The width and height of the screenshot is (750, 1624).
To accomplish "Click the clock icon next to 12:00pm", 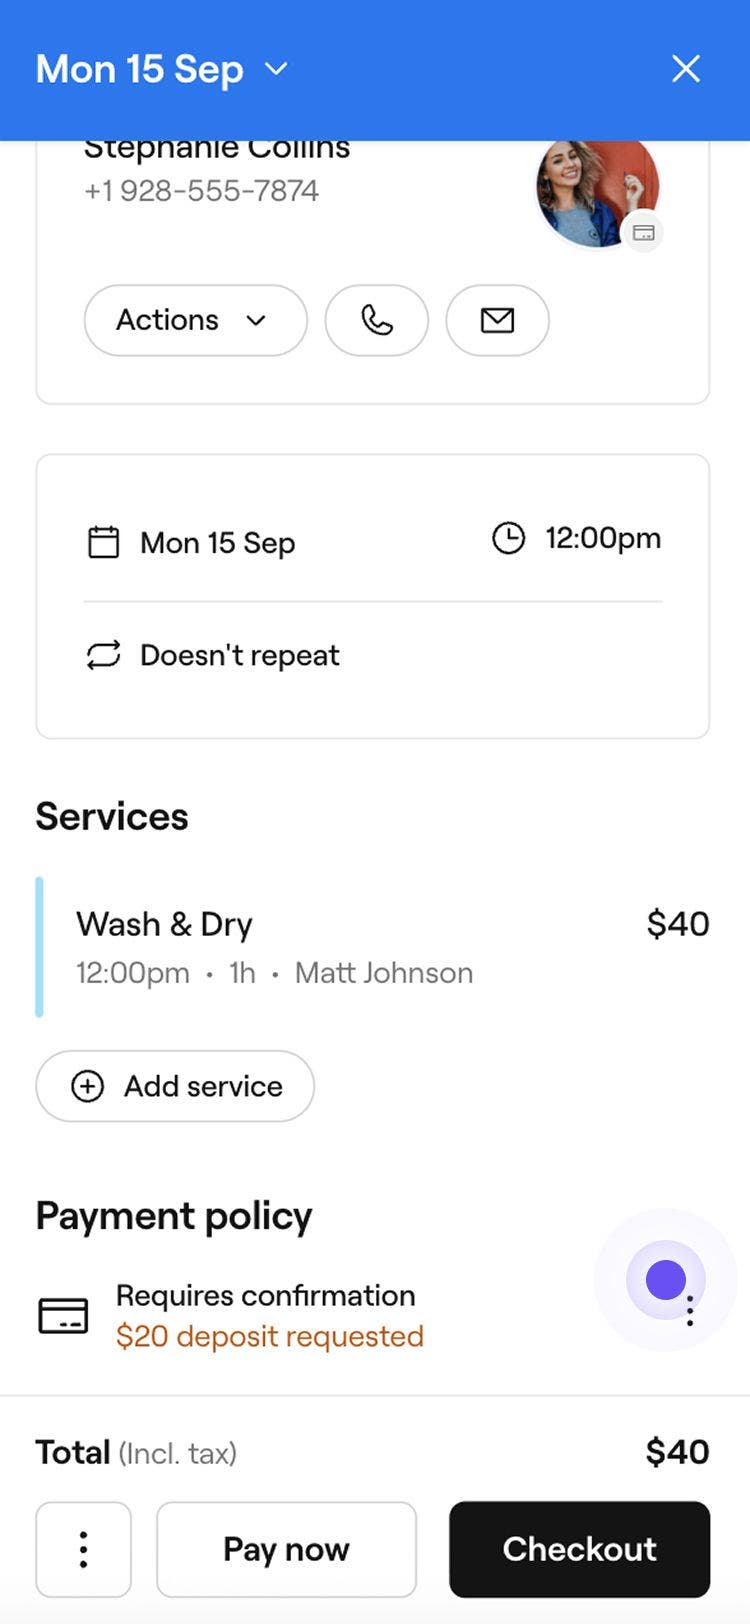I will coord(508,538).
